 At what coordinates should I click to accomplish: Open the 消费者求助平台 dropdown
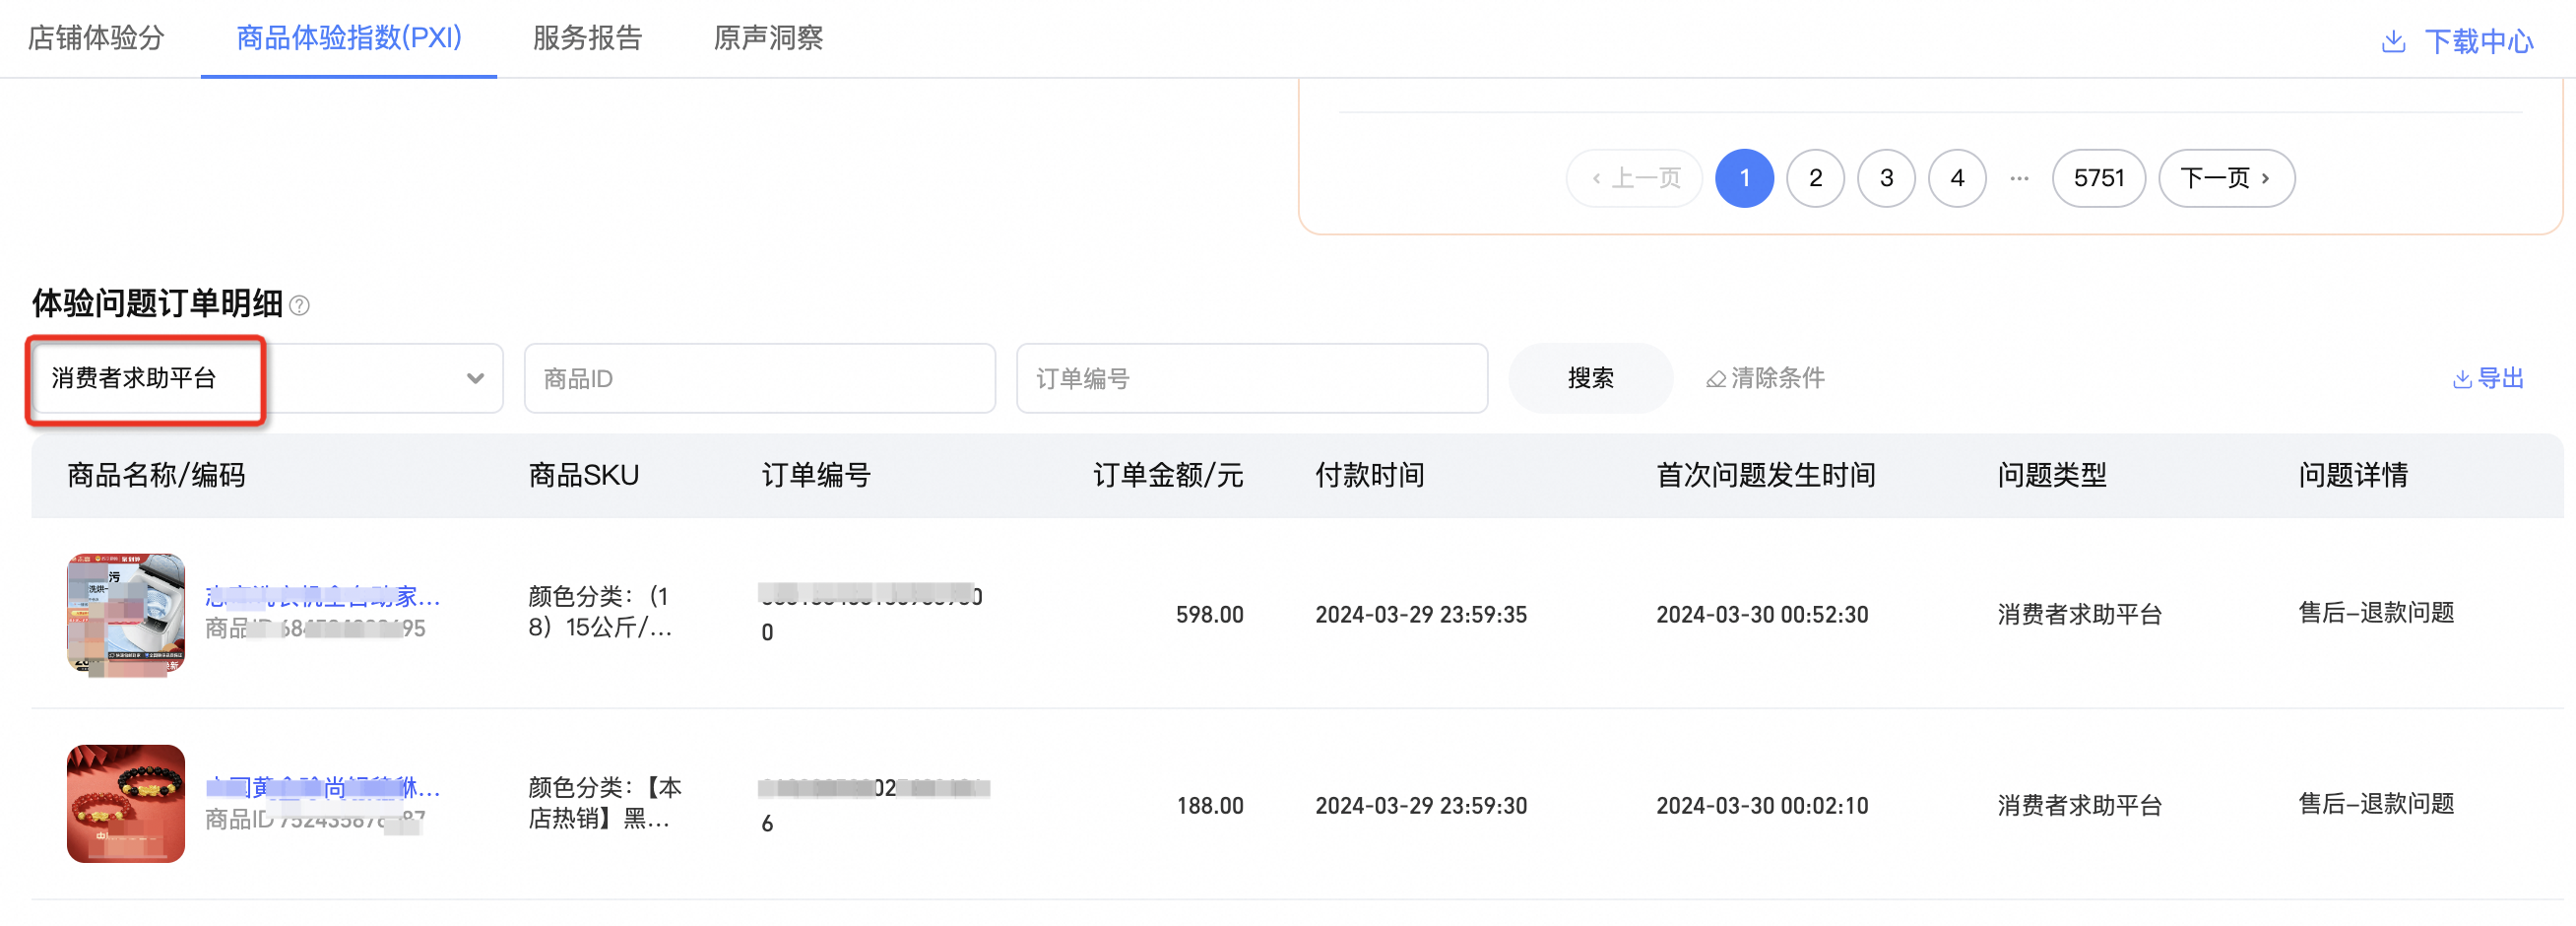point(267,378)
